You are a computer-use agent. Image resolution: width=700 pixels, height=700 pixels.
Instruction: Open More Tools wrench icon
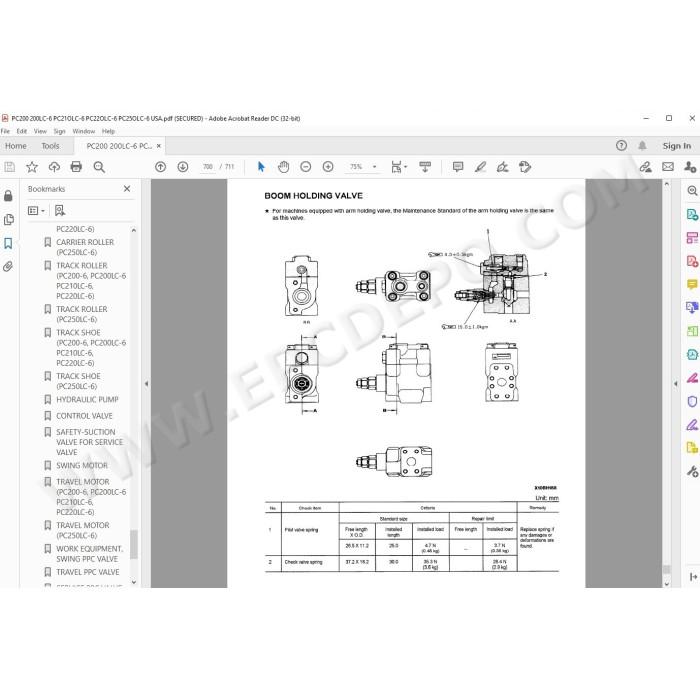(x=692, y=471)
